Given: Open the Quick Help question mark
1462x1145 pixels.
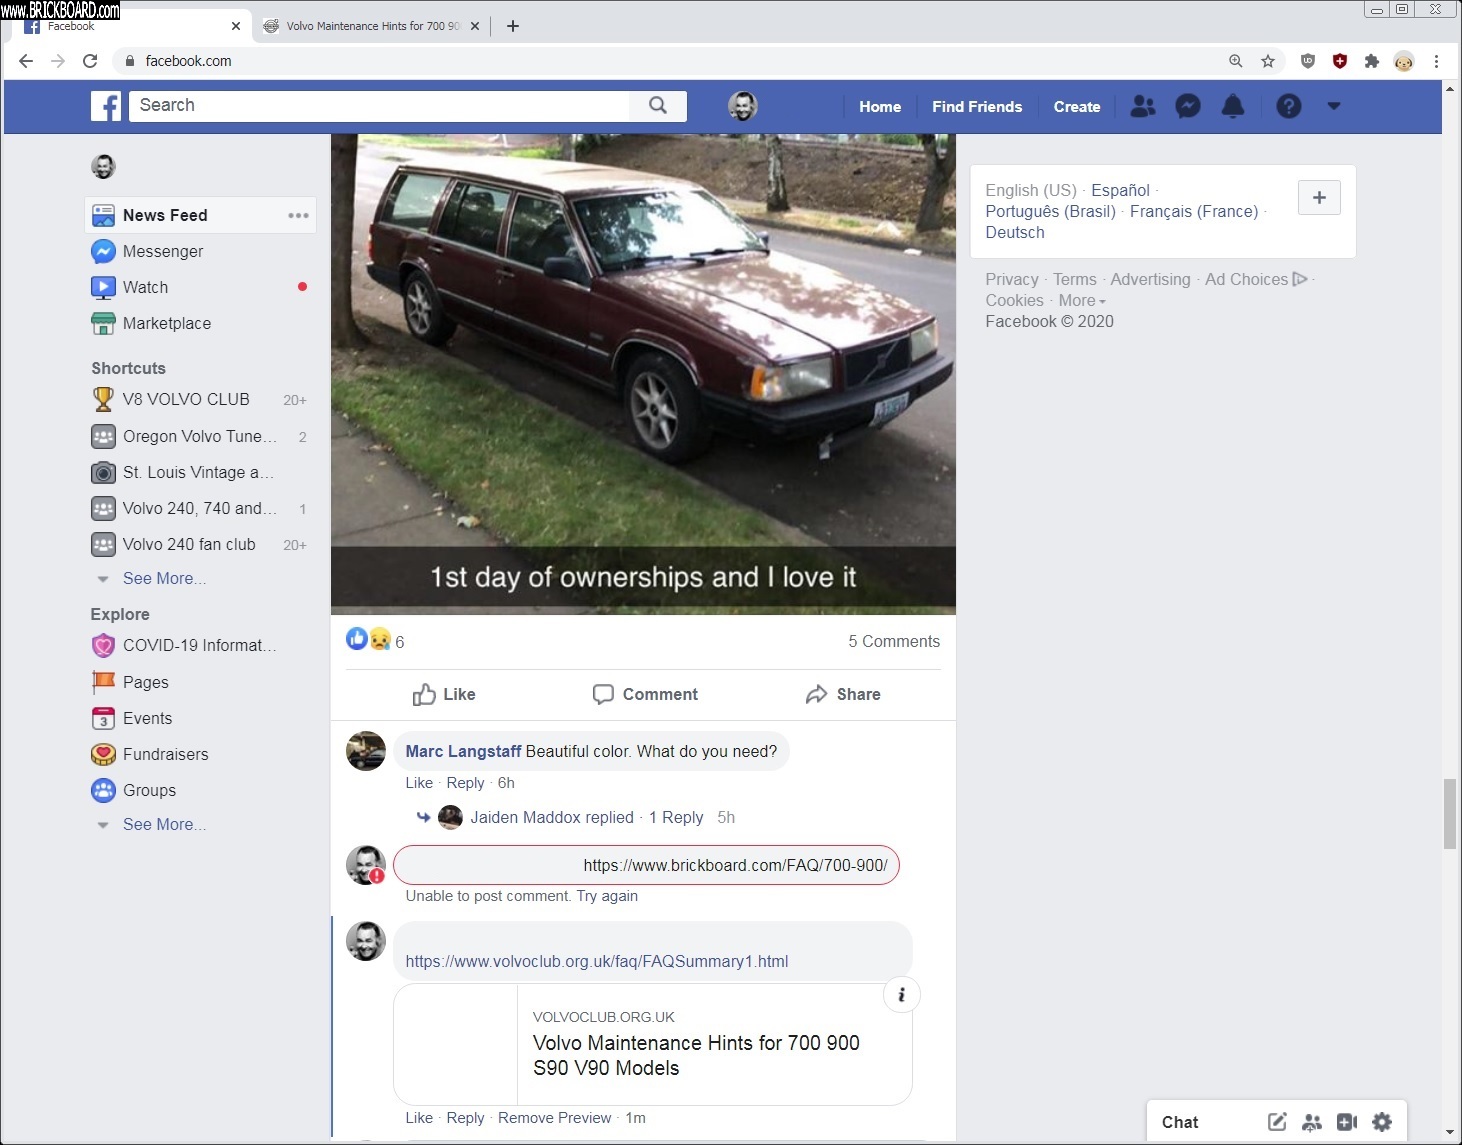Looking at the screenshot, I should (x=1288, y=106).
